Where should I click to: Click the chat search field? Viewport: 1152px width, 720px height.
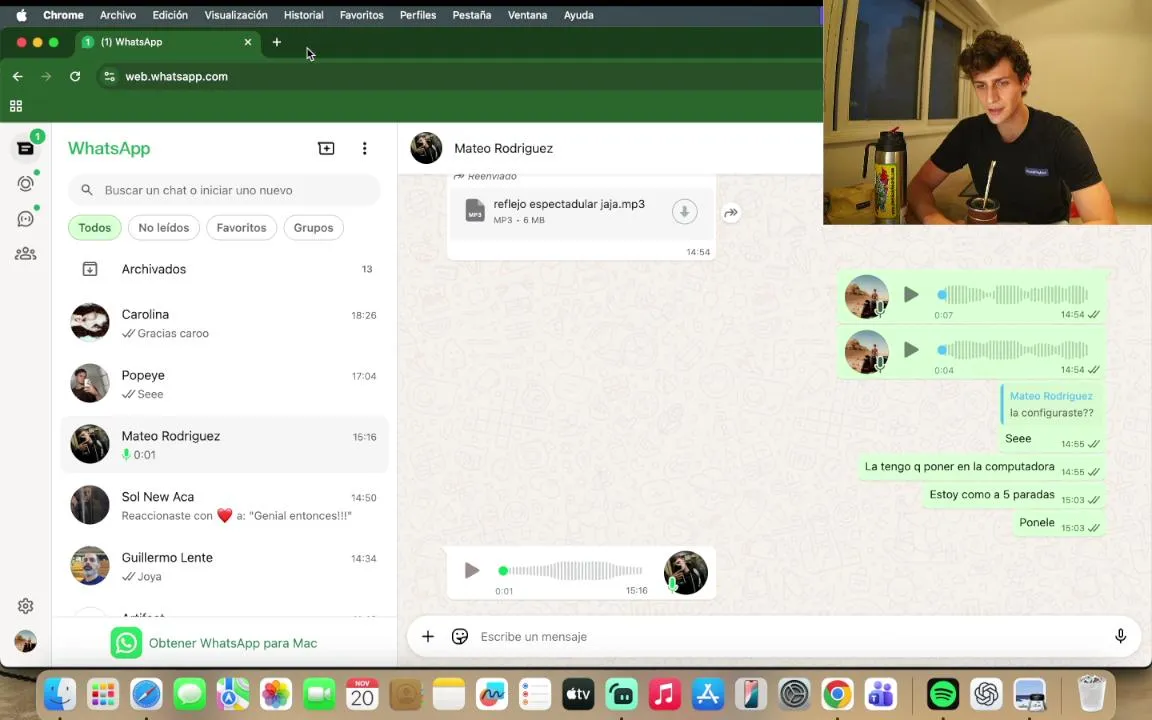point(225,190)
